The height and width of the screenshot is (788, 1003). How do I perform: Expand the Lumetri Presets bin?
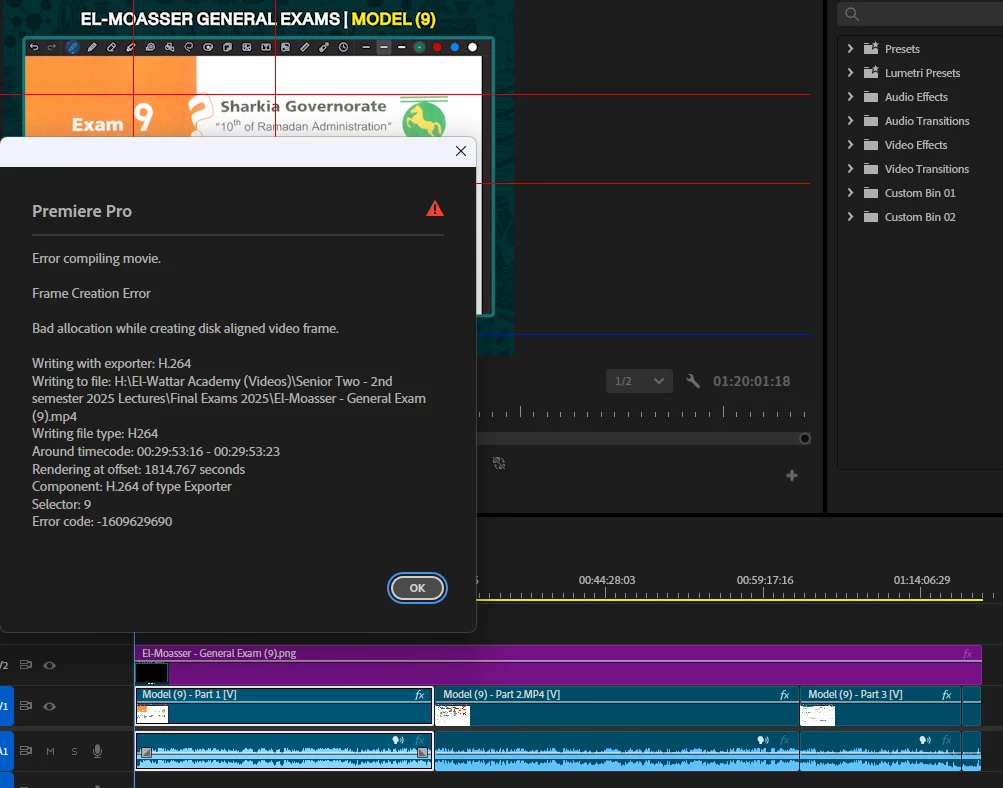(850, 72)
